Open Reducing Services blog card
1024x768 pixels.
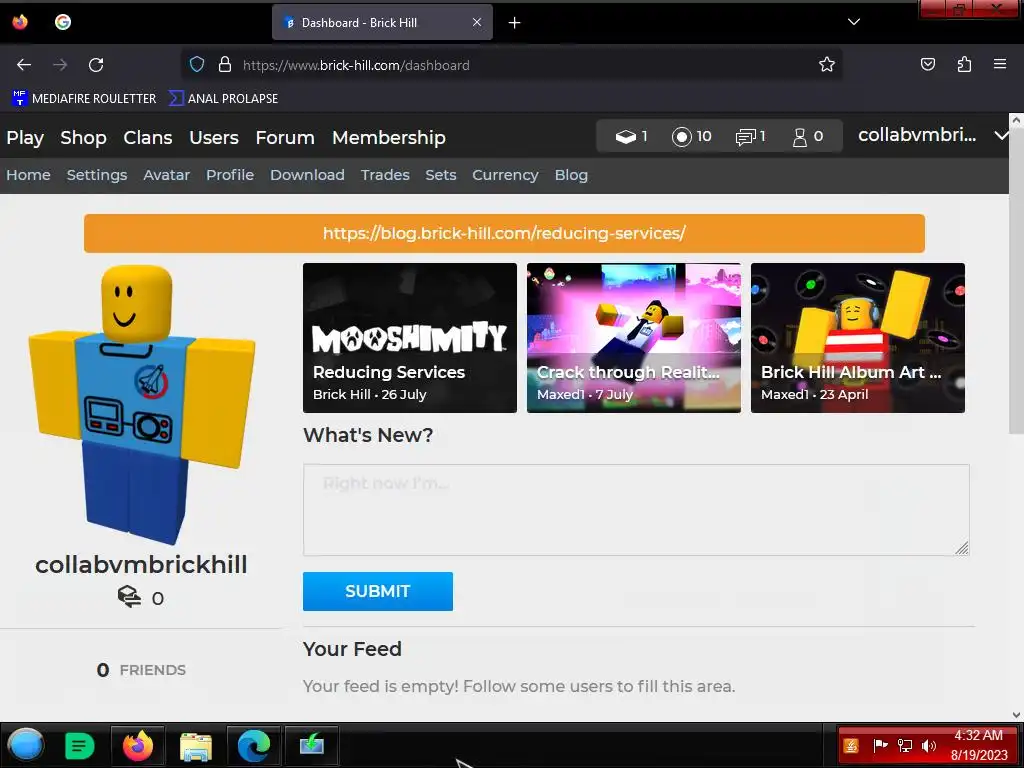409,338
